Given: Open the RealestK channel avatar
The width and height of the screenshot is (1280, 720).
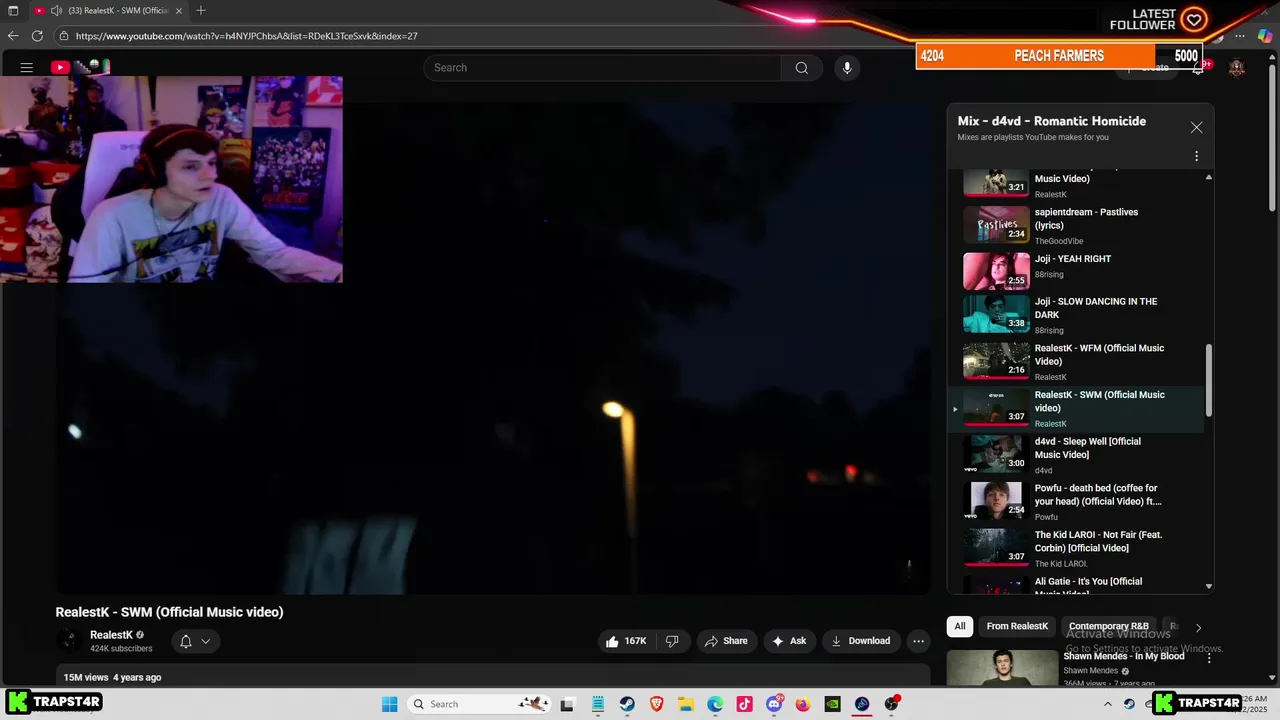Looking at the screenshot, I should (x=70, y=641).
